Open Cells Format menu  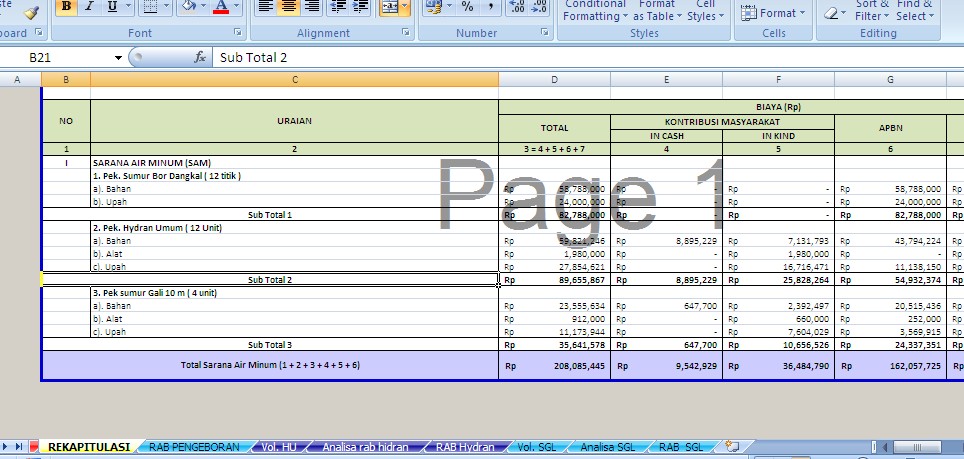click(x=773, y=12)
